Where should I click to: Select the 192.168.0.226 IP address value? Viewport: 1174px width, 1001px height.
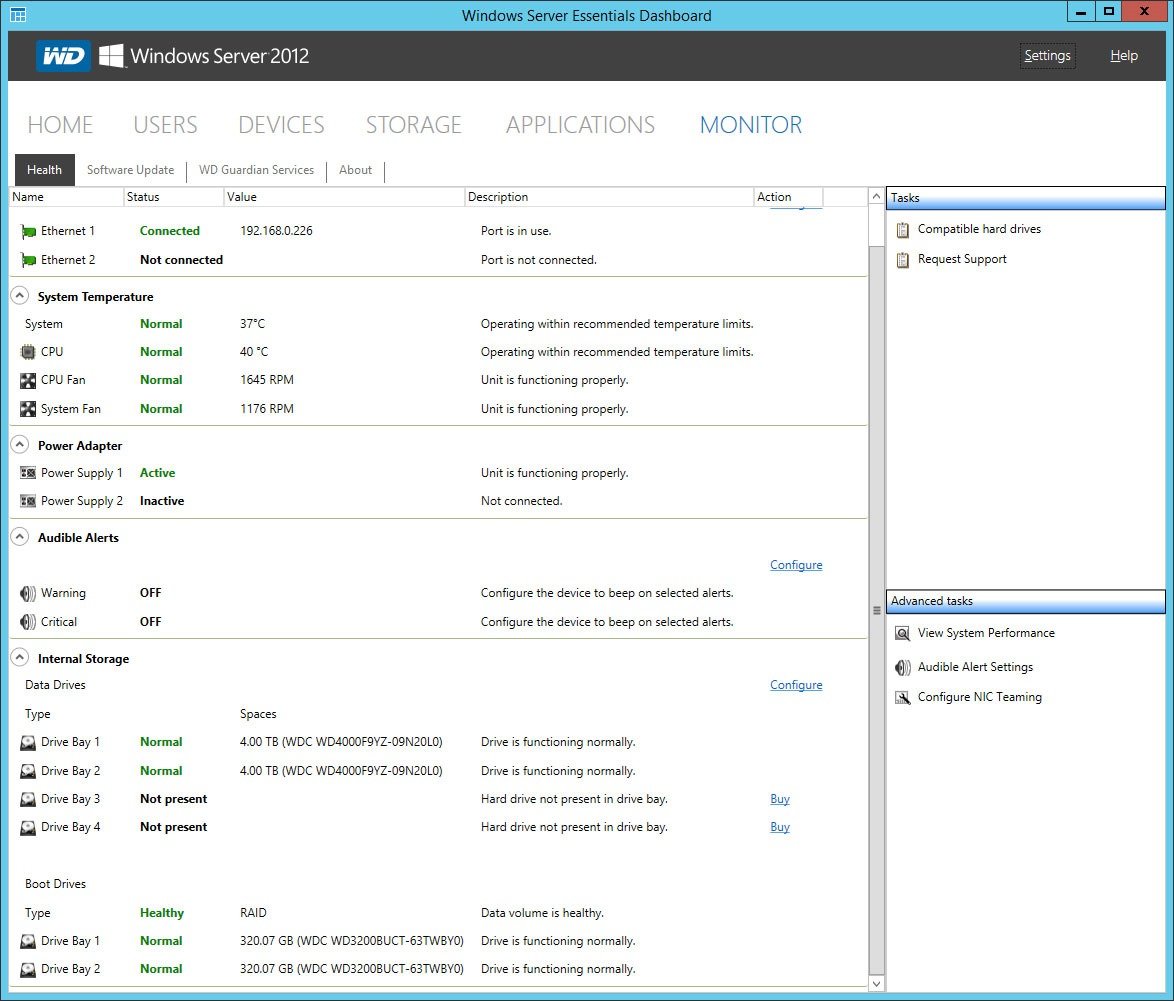[276, 231]
